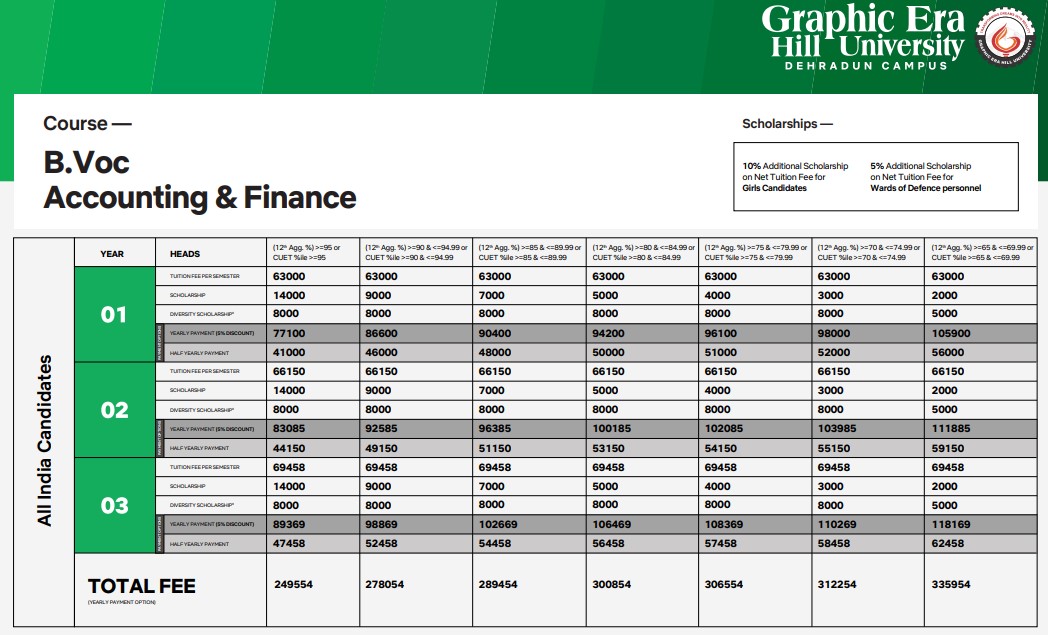
Task: Click the '>=85 & <=89.99' column header
Action: point(529,253)
